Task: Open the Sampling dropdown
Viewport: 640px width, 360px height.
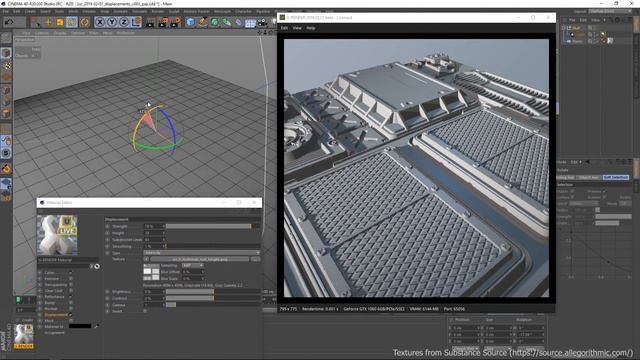Action: point(192,266)
